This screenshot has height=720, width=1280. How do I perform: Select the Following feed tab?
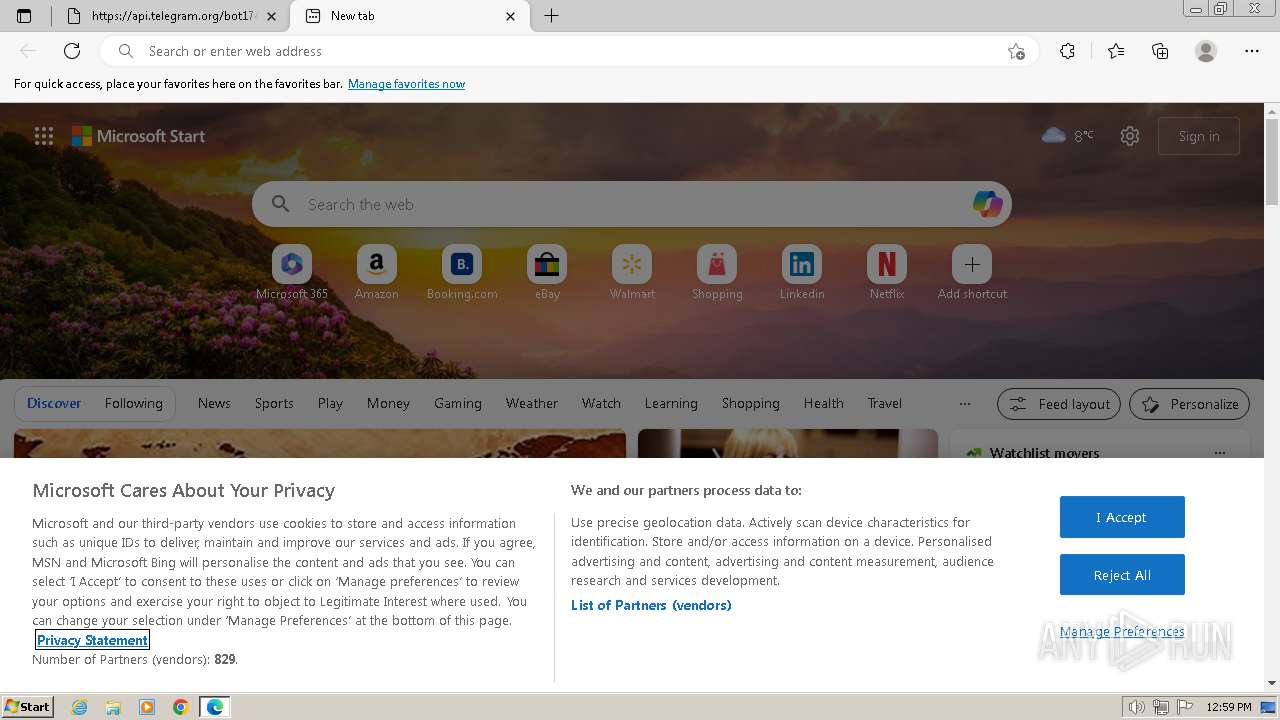click(x=133, y=403)
